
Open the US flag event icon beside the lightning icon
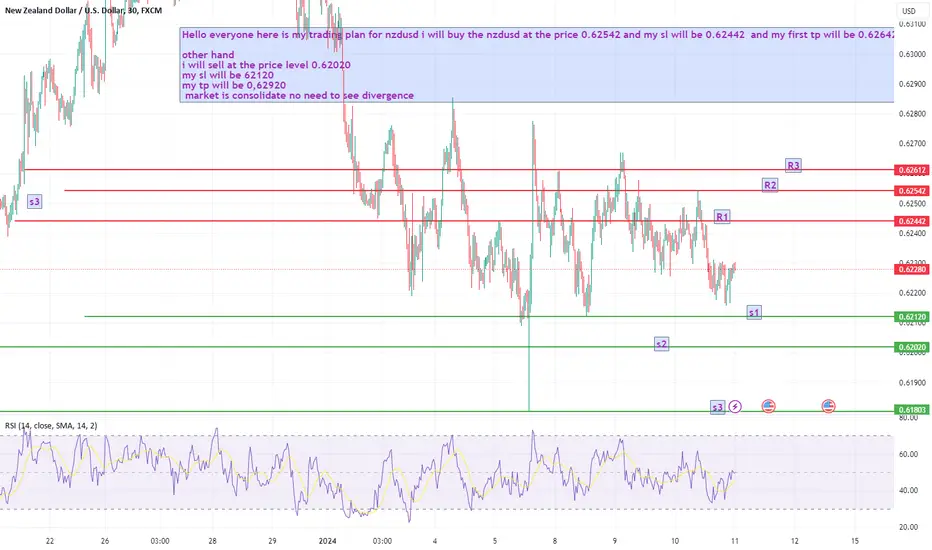769,406
